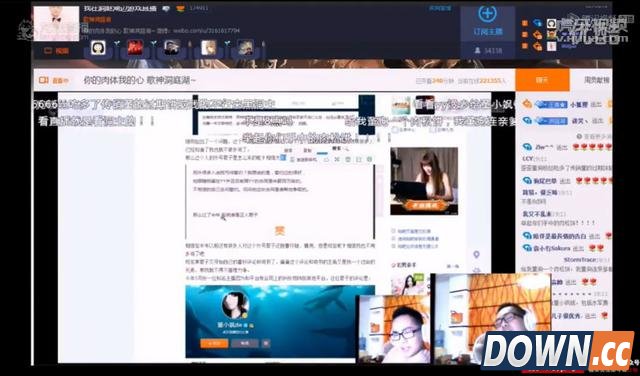Click the 换一换 refresh link
Image resolution: width=640 pixels, height=376 pixels.
tap(453, 266)
